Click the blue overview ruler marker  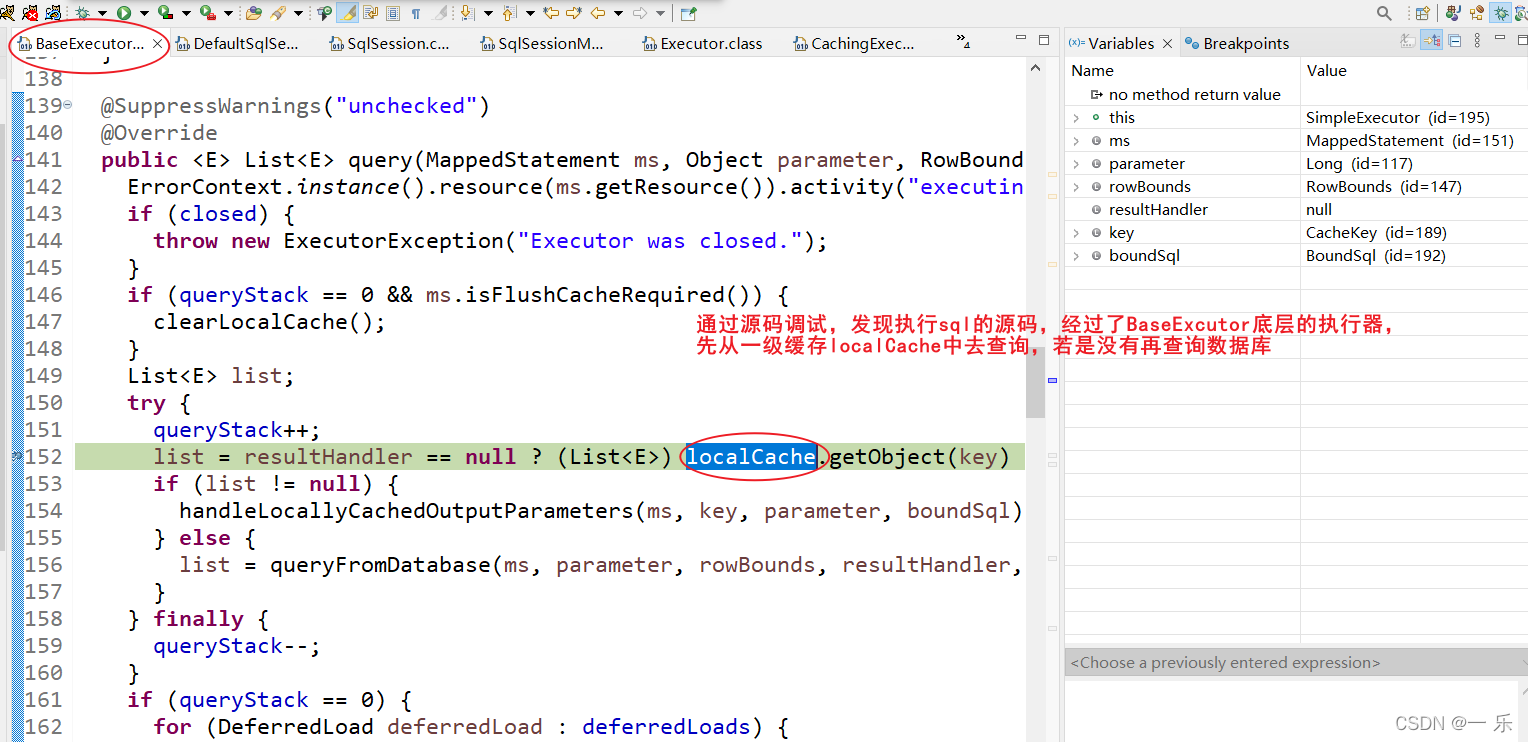pos(1052,380)
